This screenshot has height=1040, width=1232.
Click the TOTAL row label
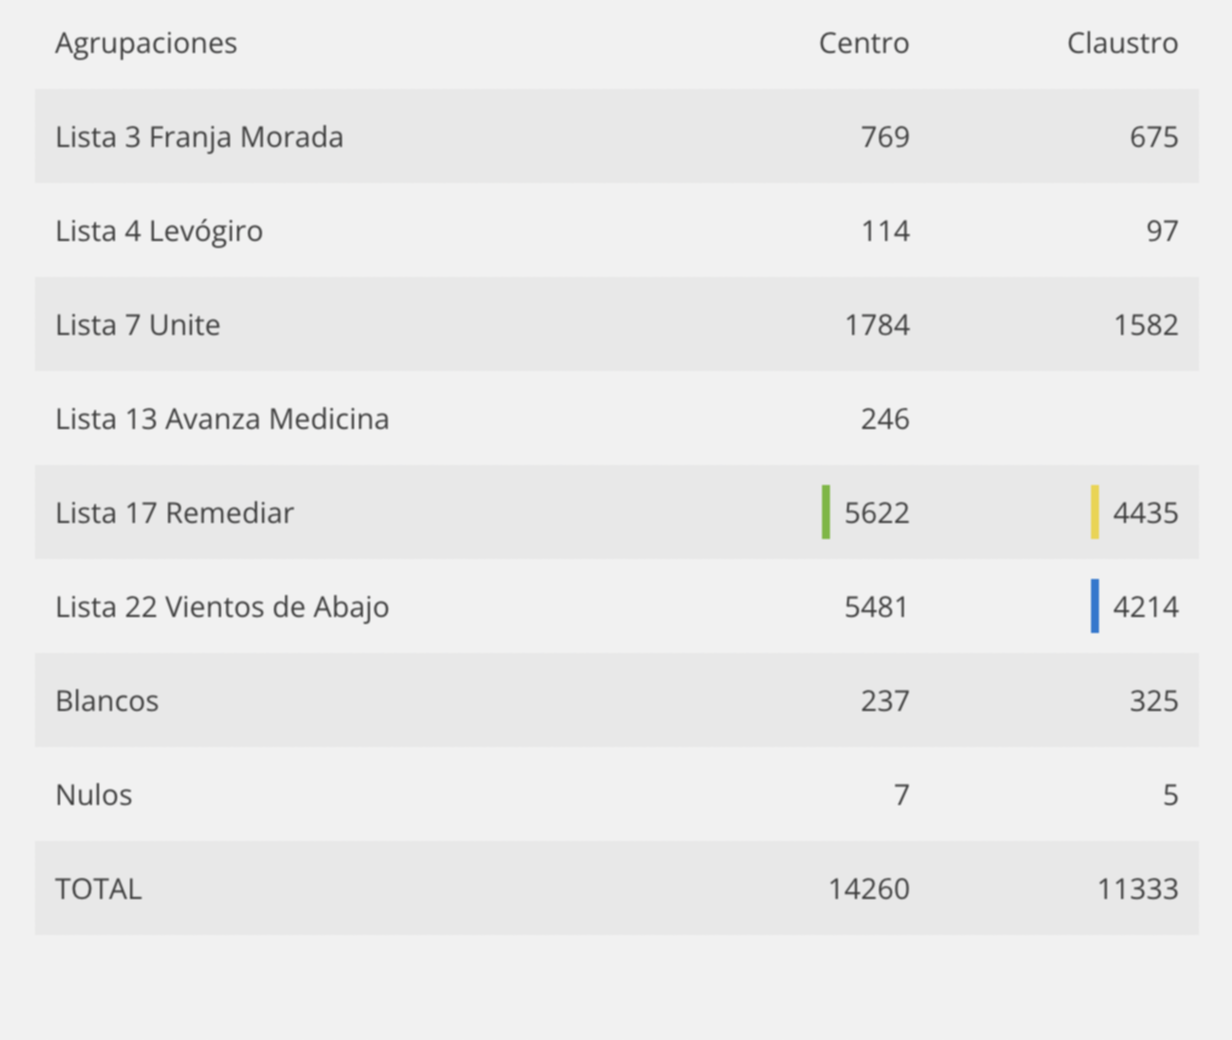pos(98,889)
